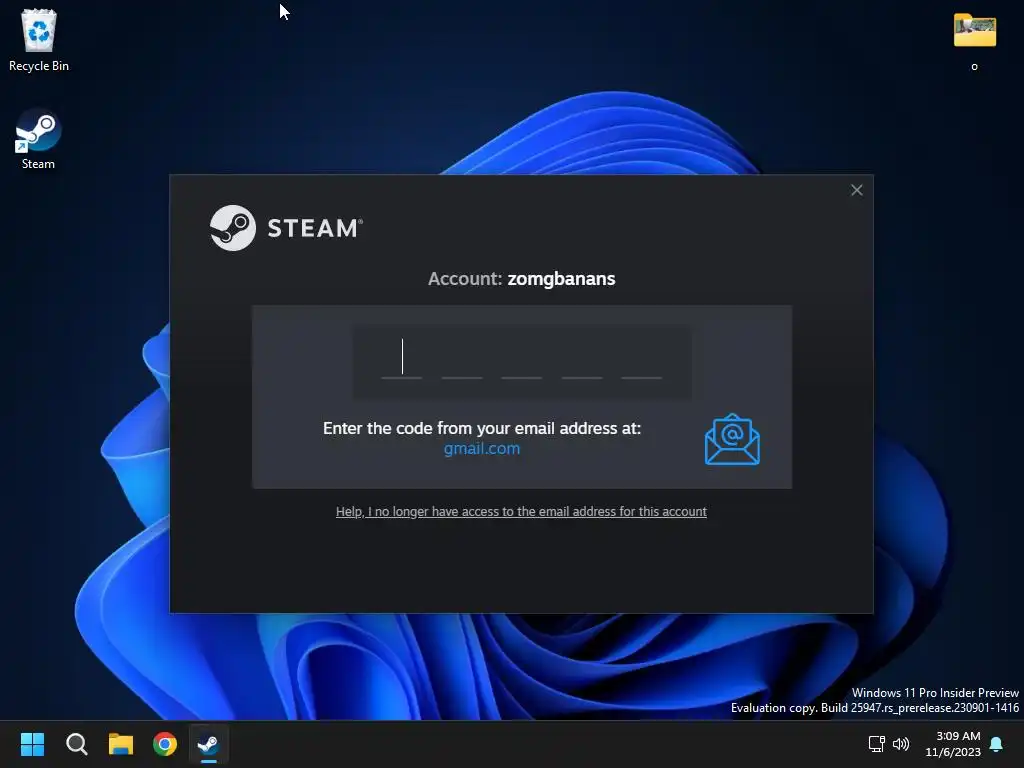This screenshot has width=1024, height=768.
Task: Click the fourth code digit field
Action: [x=581, y=359]
